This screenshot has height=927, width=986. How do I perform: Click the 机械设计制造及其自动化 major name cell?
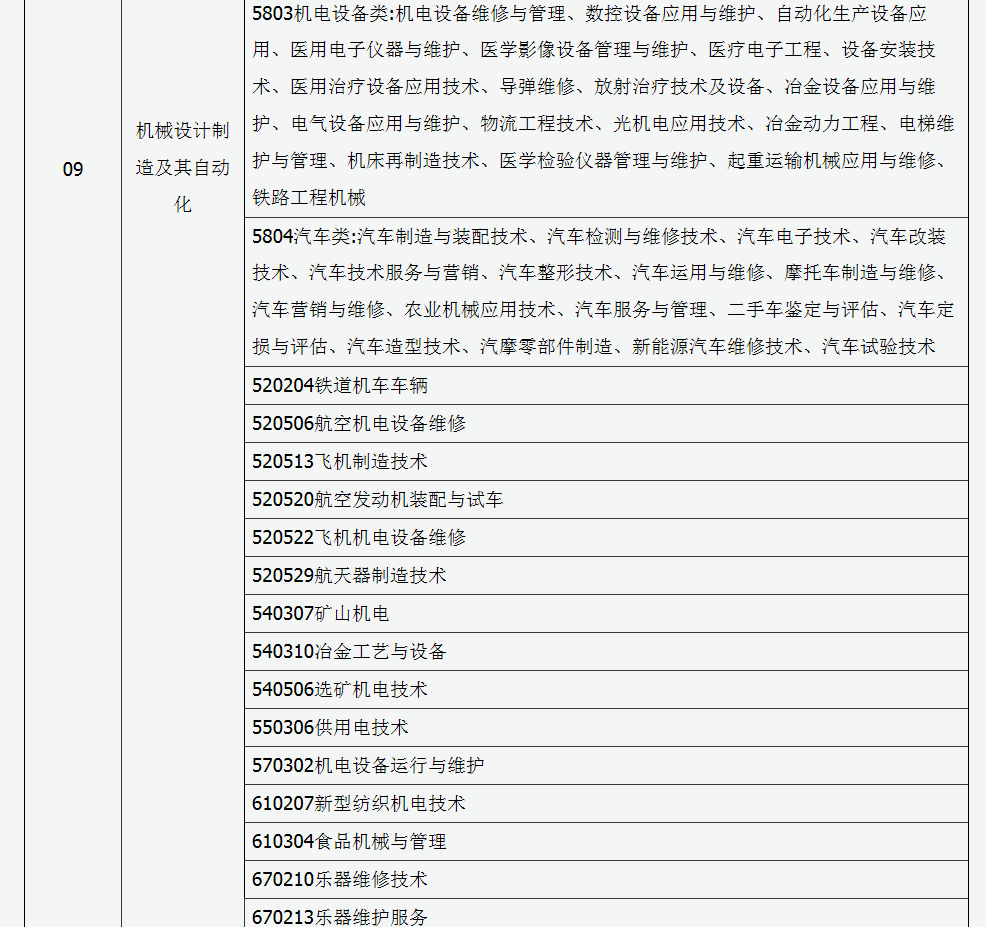click(183, 168)
